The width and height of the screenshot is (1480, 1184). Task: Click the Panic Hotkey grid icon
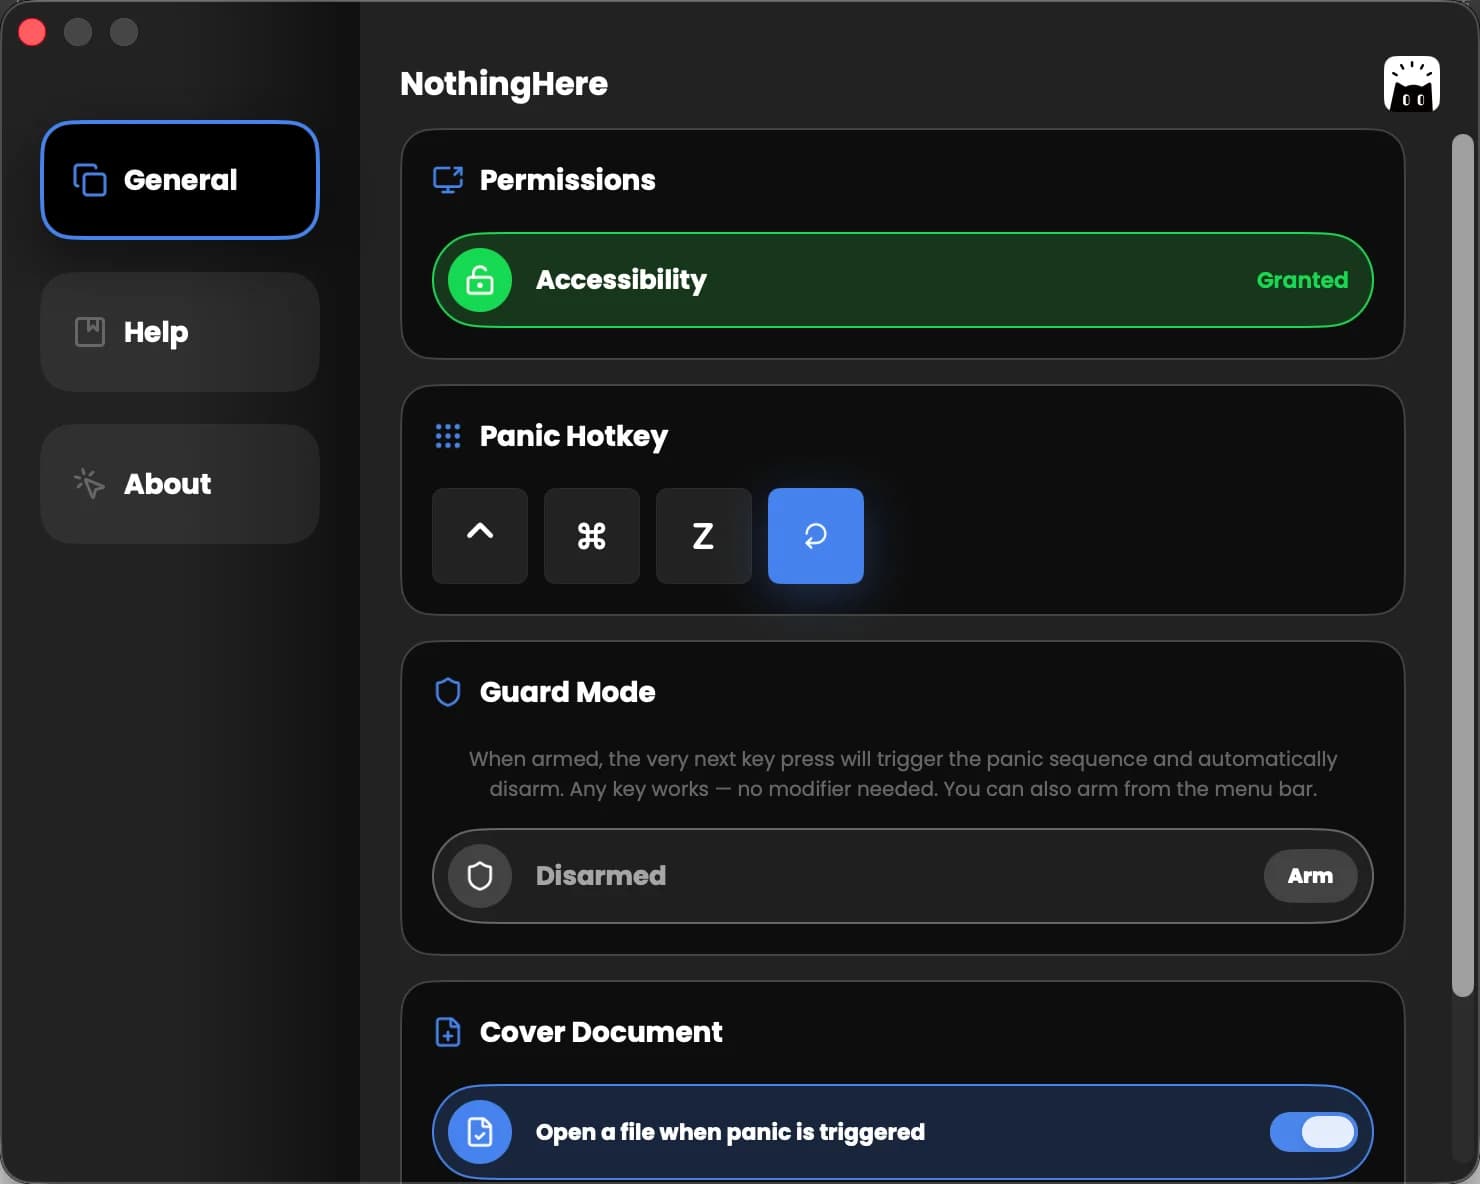click(447, 435)
